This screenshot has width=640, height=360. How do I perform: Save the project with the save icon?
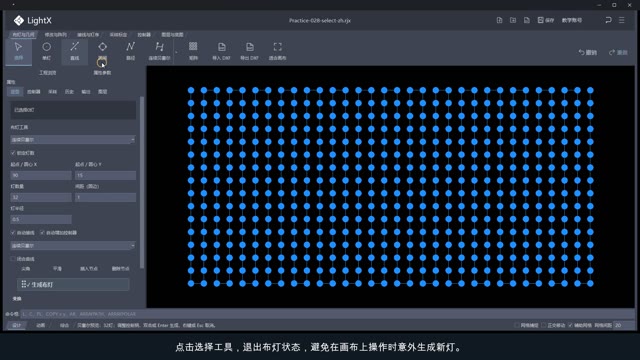546,20
